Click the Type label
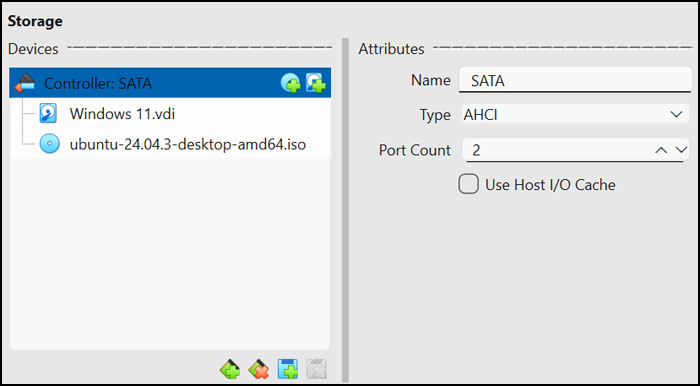Screen dimensions: 700x386 coord(435,115)
